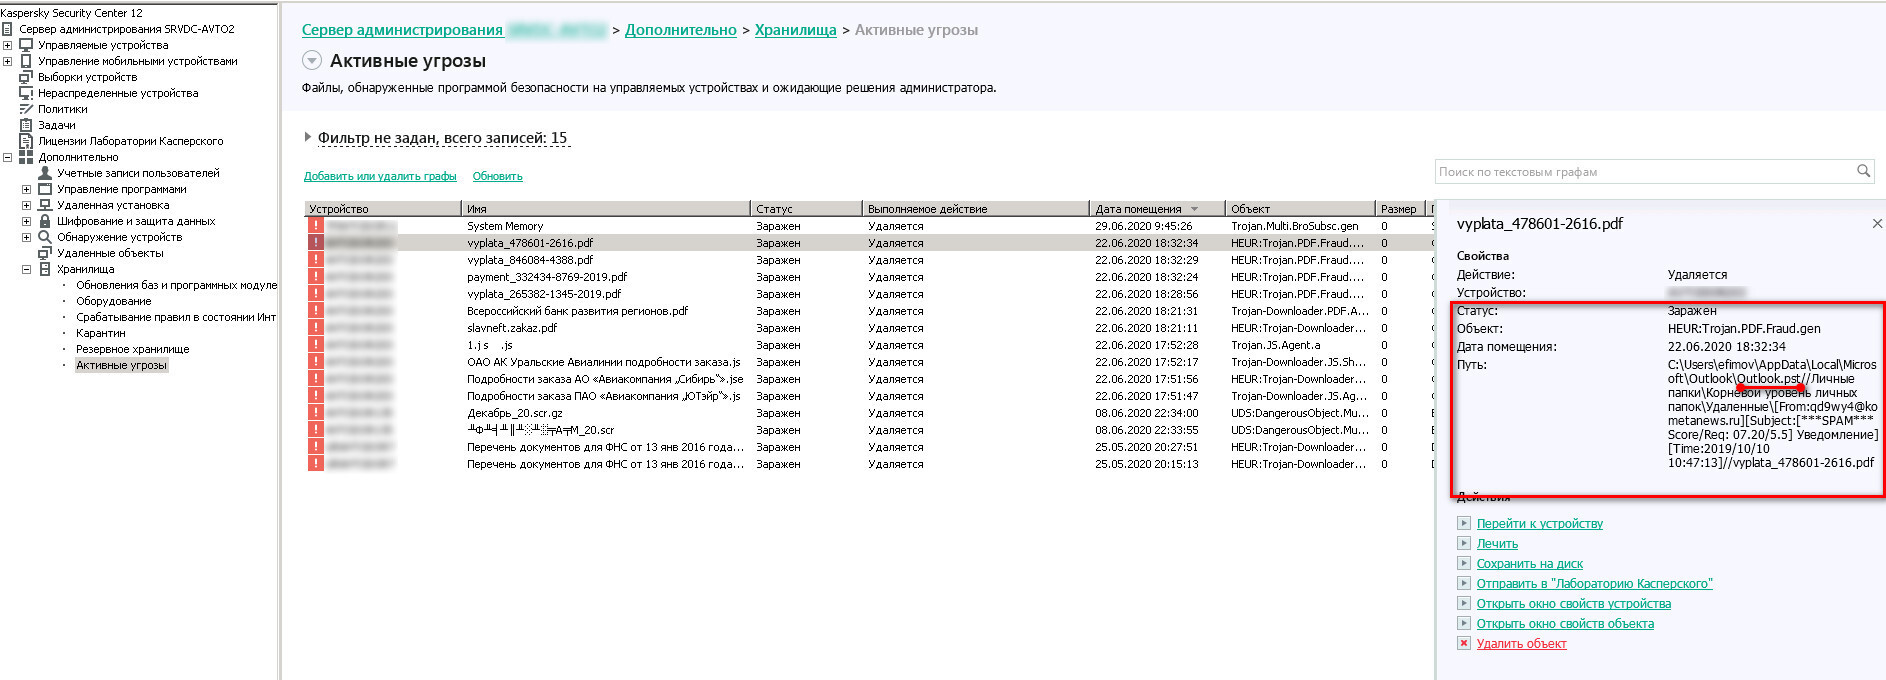This screenshot has width=1886, height=680.
Task: Expand Удаленная установка node
Action: tap(27, 205)
